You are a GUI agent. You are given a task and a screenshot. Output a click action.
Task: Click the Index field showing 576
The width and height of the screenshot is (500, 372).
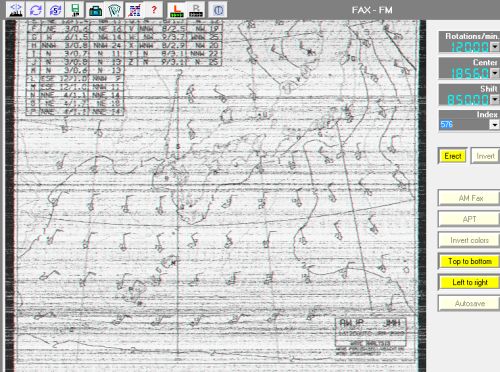[465, 125]
